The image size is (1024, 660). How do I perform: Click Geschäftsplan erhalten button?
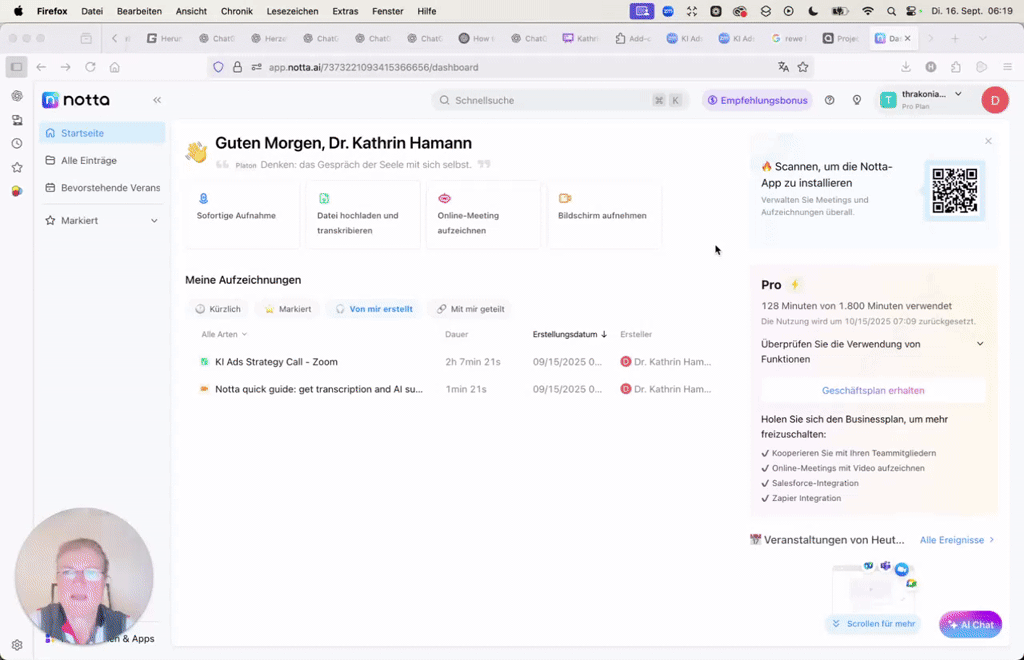[873, 390]
